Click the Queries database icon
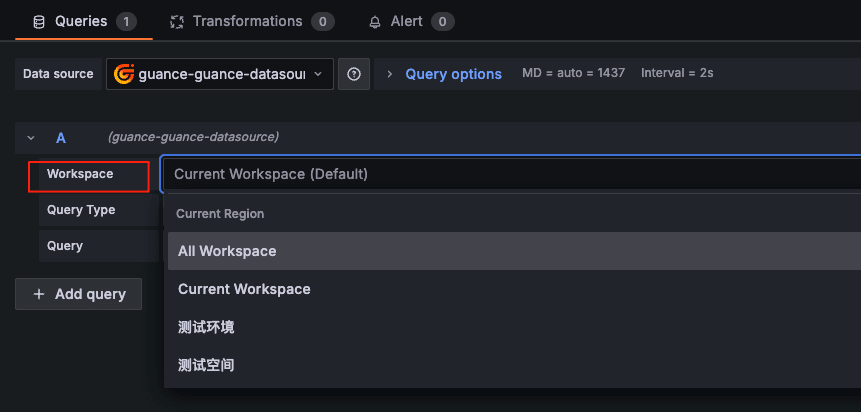 click(x=39, y=21)
